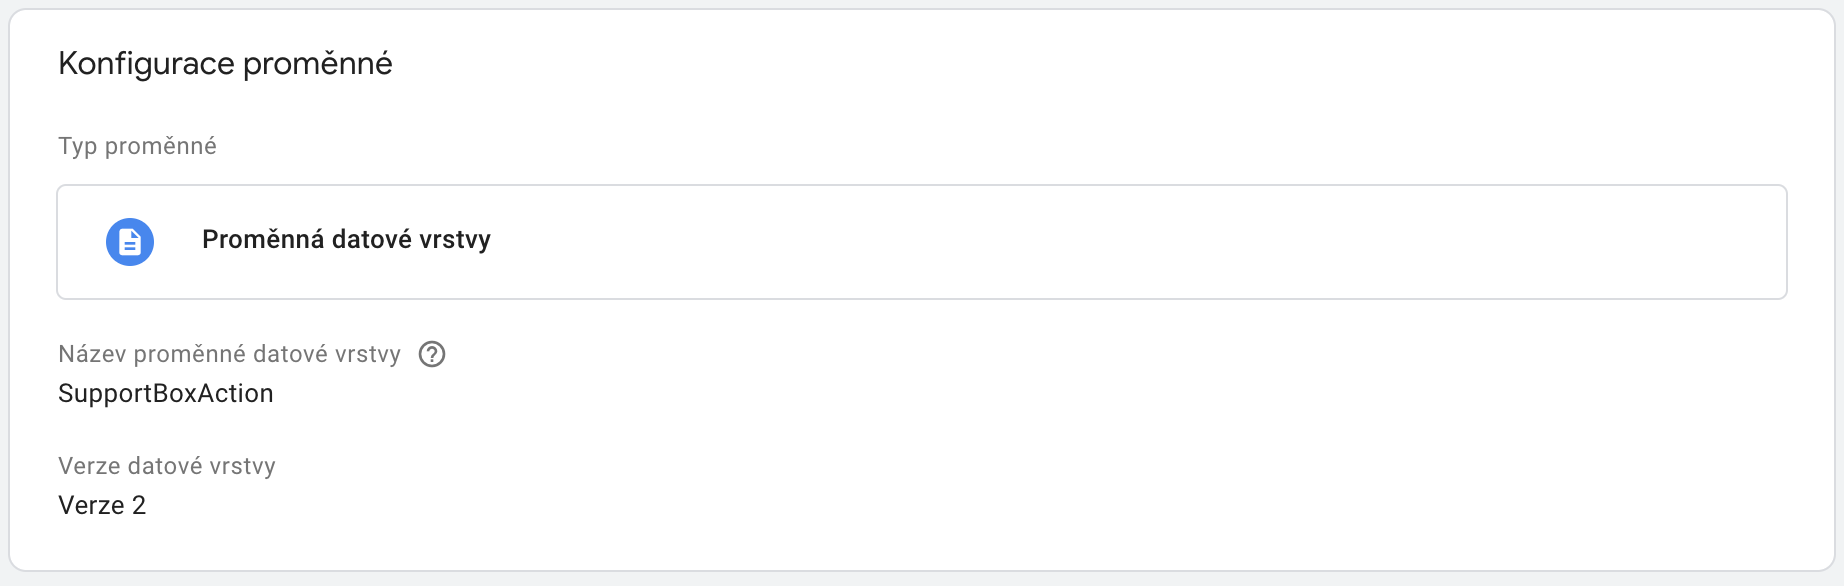Click the word proměnné in the card heading
1844x586 pixels.
pos(318,64)
